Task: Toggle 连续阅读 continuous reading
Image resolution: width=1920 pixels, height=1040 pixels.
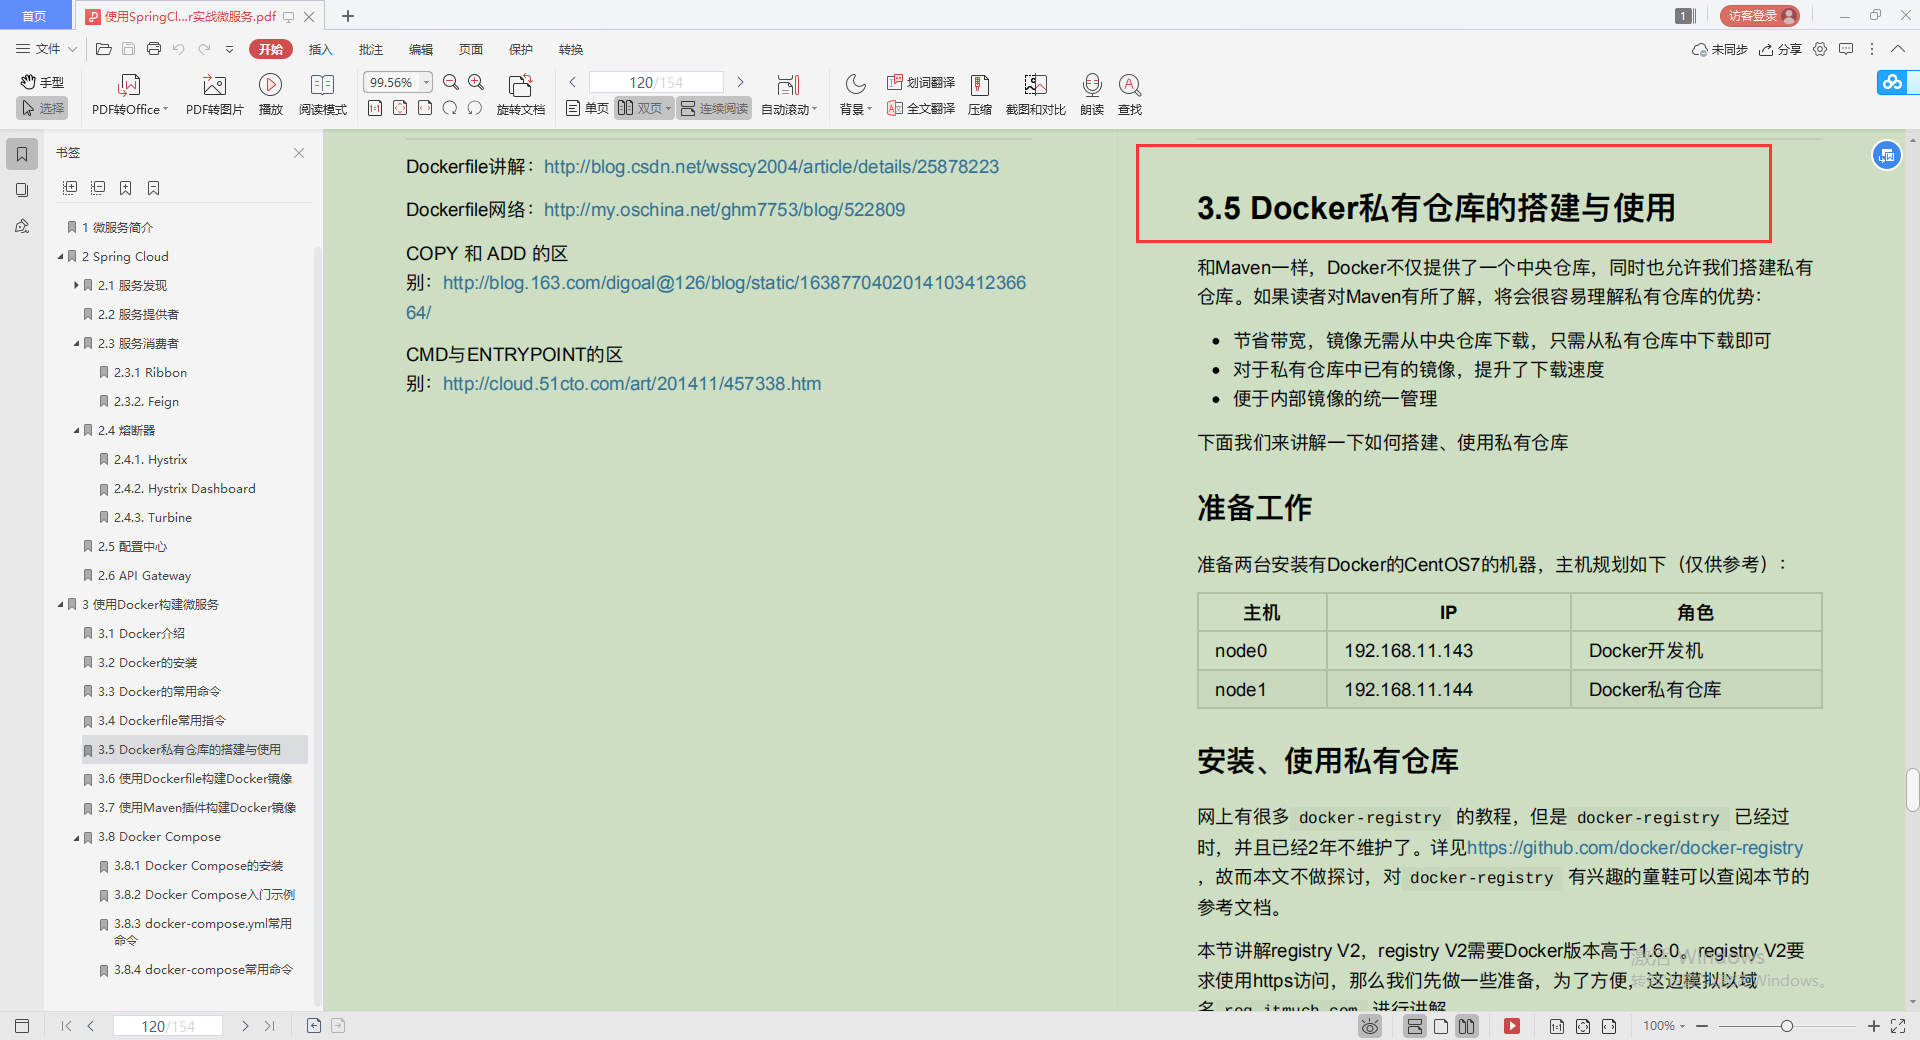Action: click(714, 108)
